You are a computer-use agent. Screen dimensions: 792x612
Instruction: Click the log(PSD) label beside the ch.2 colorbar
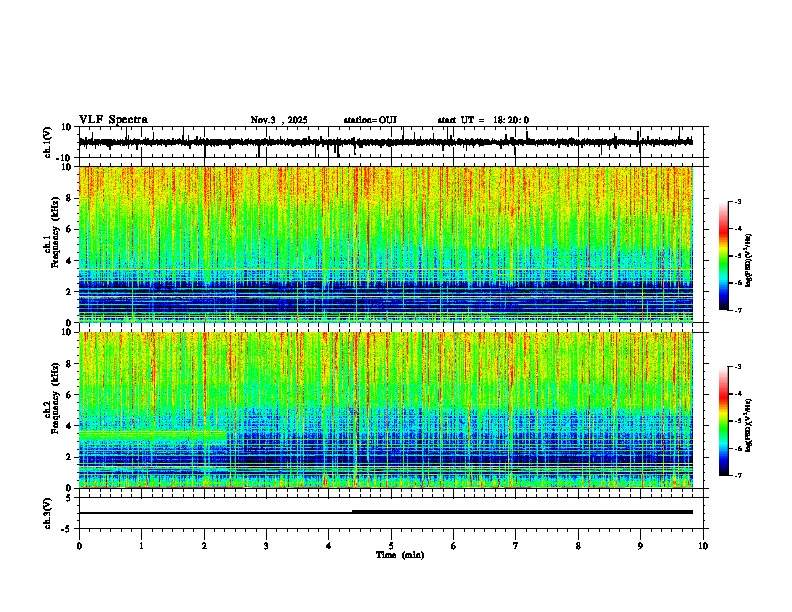749,426
